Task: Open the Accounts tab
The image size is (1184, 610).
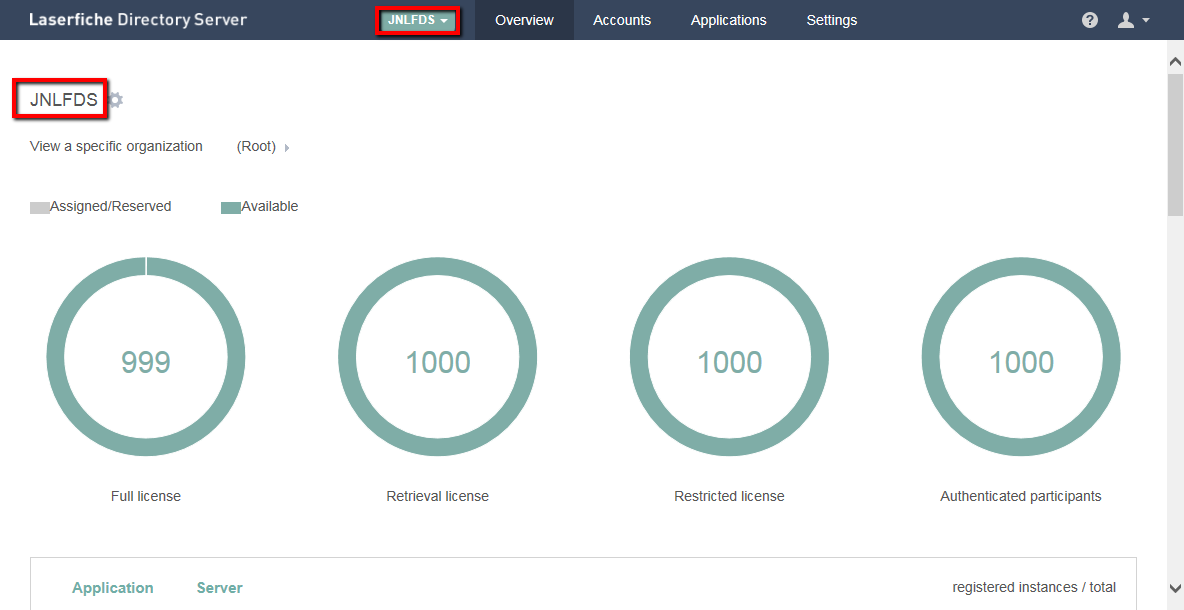Action: pos(622,20)
